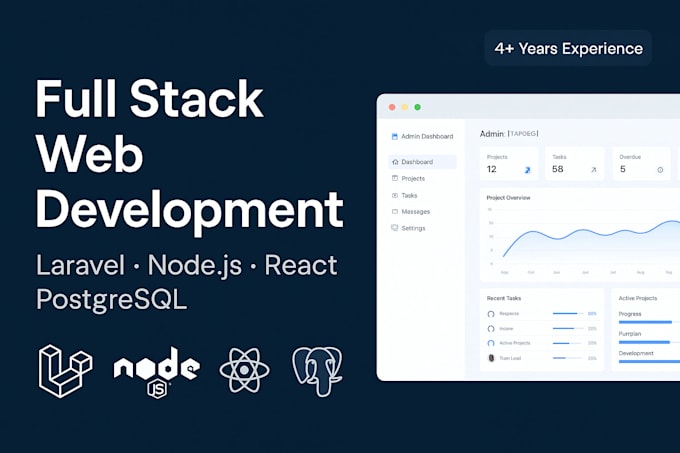The height and width of the screenshot is (453, 680).
Task: Click the bar under Purrplan label
Action: tap(649, 342)
